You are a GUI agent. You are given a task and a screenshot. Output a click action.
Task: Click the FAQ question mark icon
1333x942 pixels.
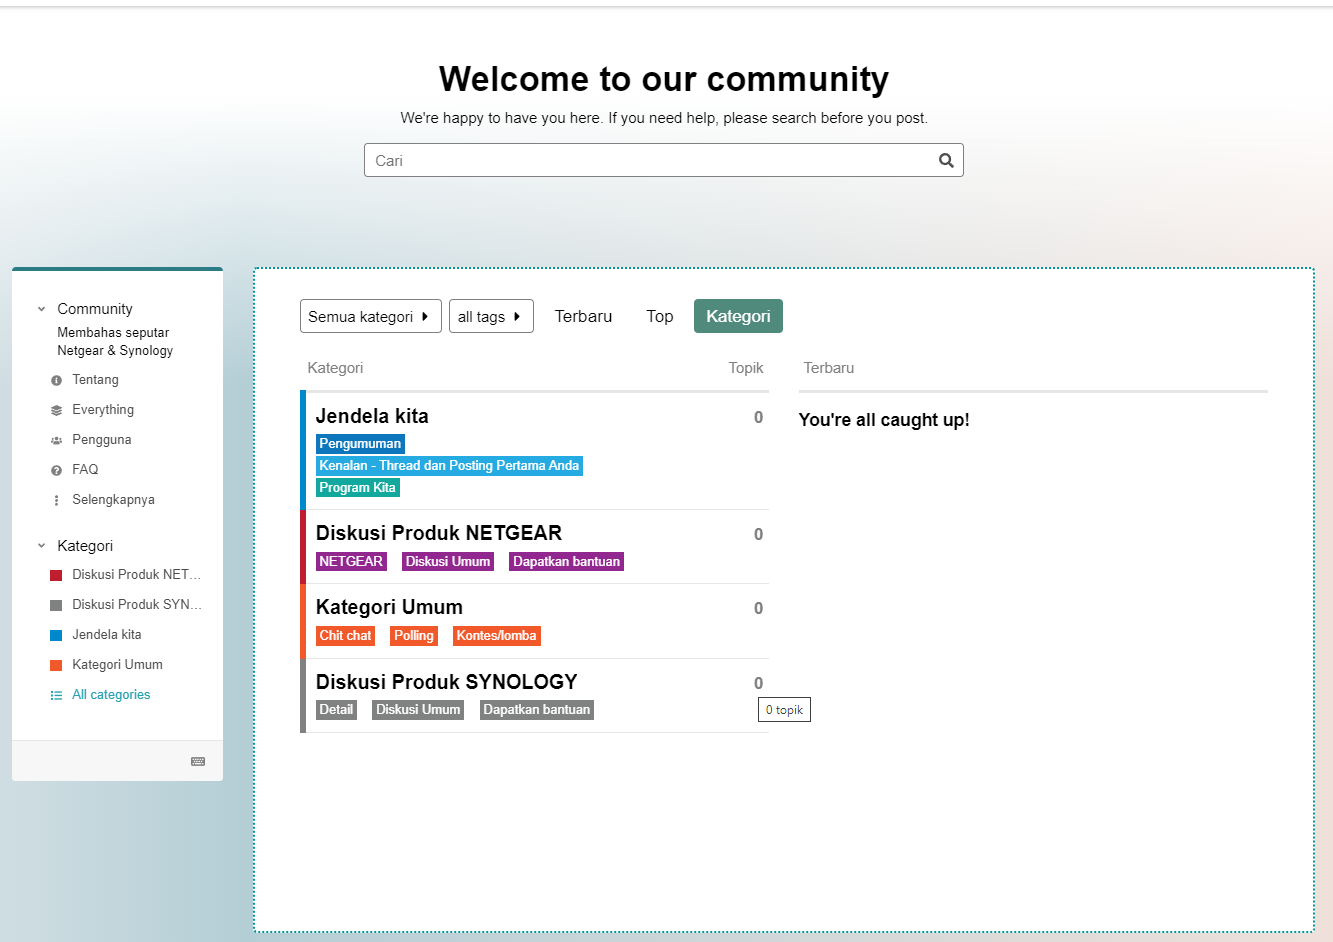[56, 470]
